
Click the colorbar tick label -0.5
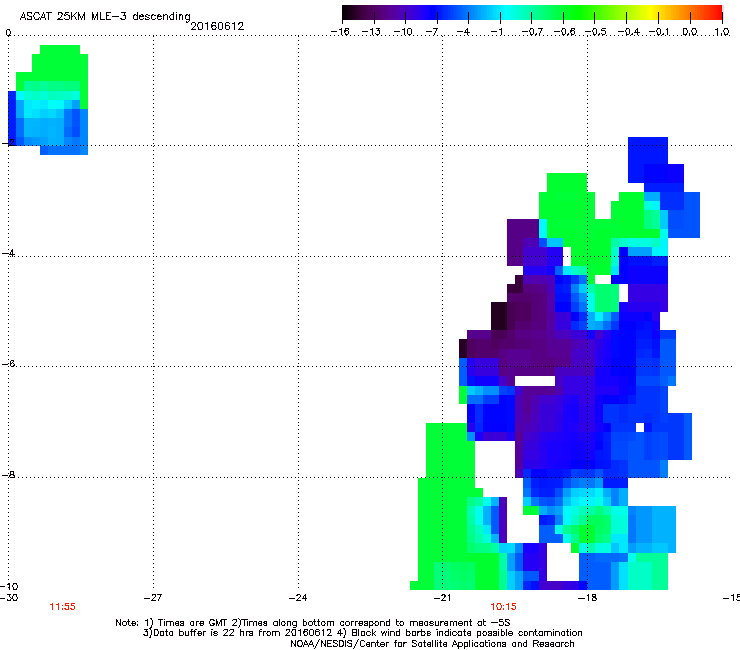596,32
